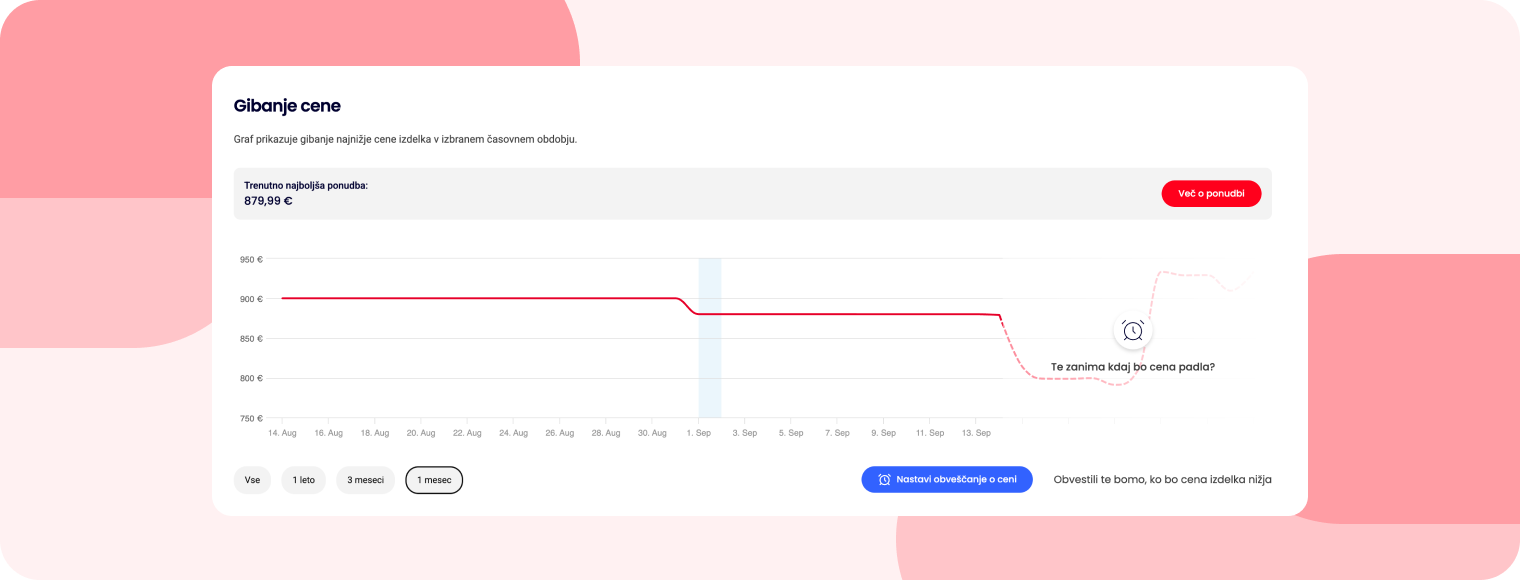Viewport: 1520px width, 580px height.
Task: Click the '16. Aug' date label
Action: [x=328, y=433]
